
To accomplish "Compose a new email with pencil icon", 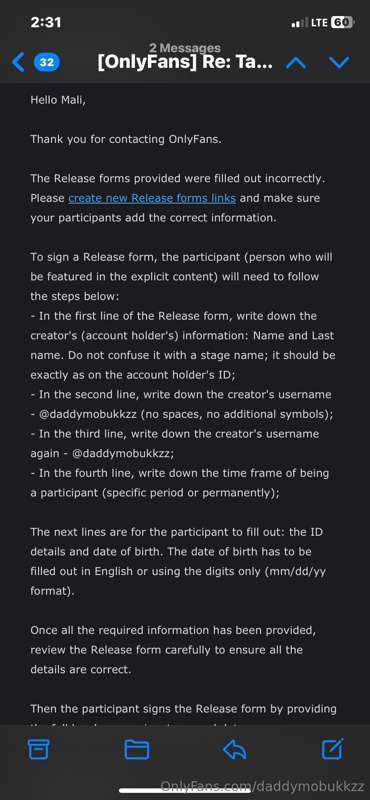I will (x=332, y=749).
